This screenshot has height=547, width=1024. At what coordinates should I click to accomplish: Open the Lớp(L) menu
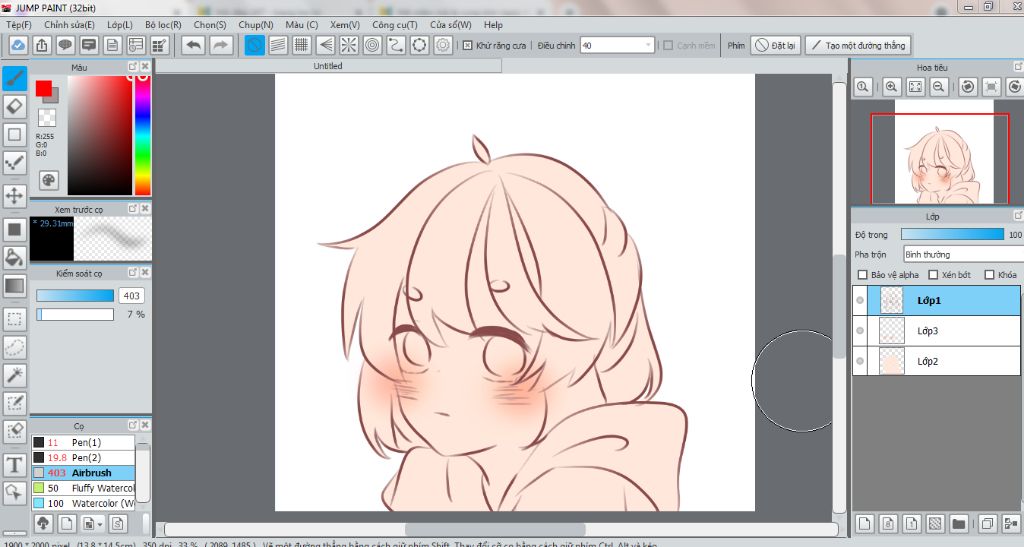tap(120, 25)
